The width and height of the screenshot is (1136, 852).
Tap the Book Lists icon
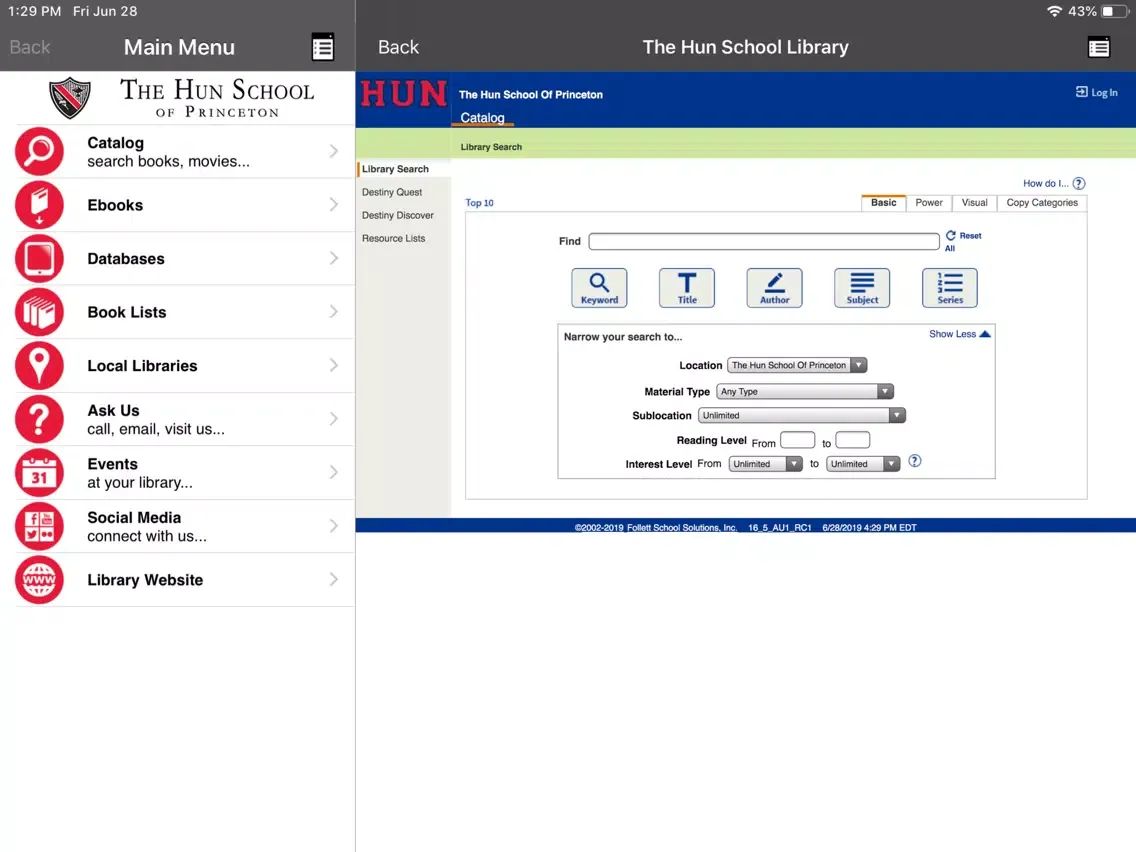pyautogui.click(x=39, y=312)
